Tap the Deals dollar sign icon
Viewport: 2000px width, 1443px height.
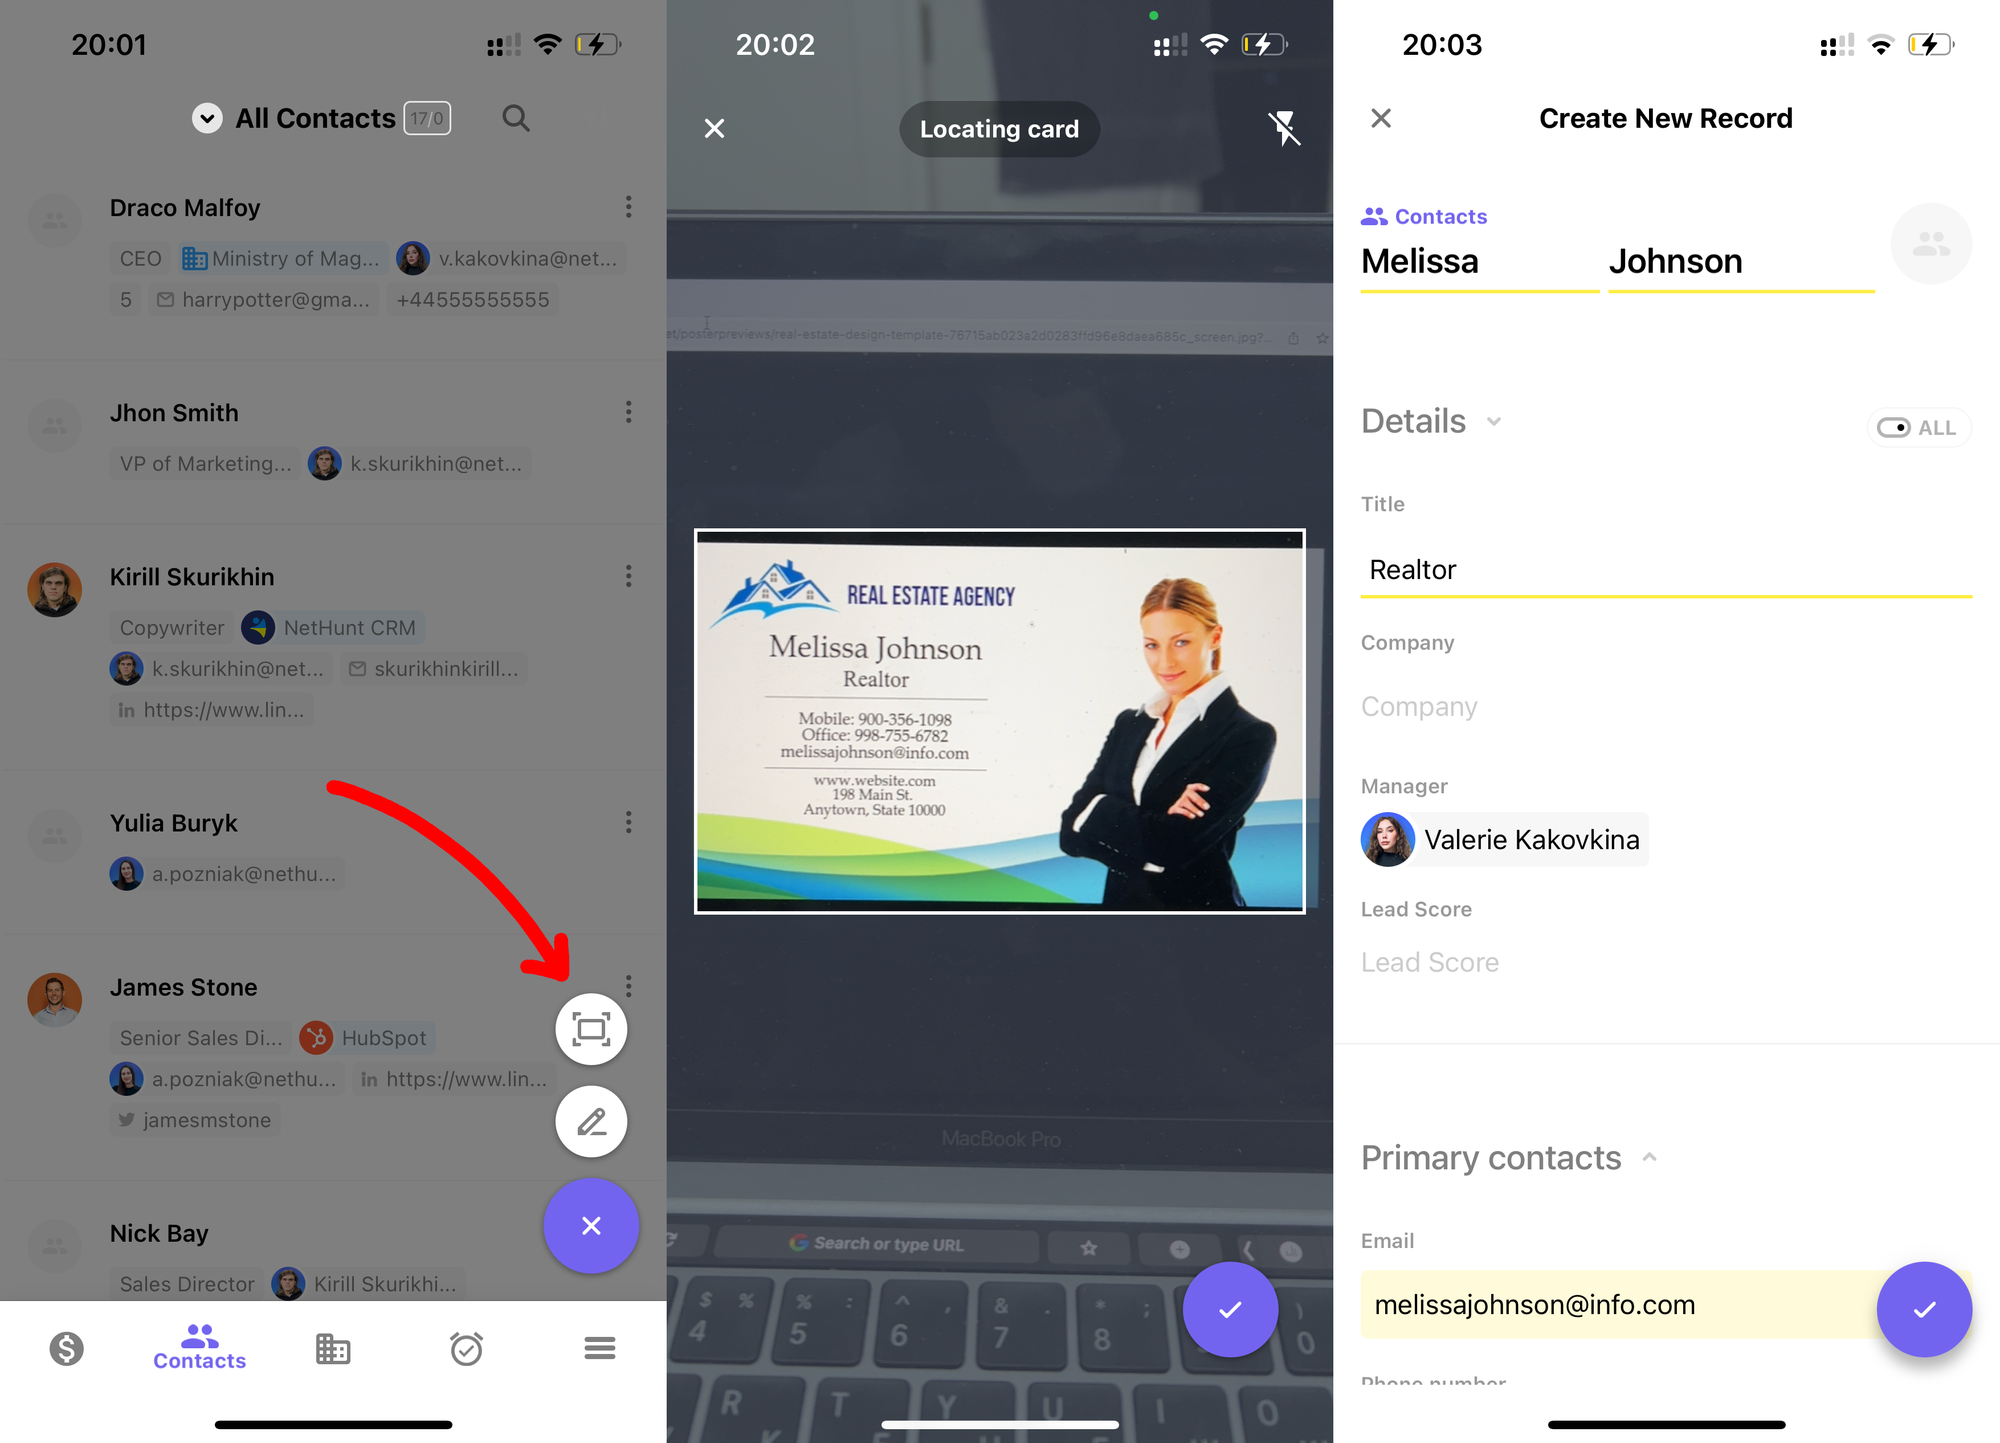(x=67, y=1347)
